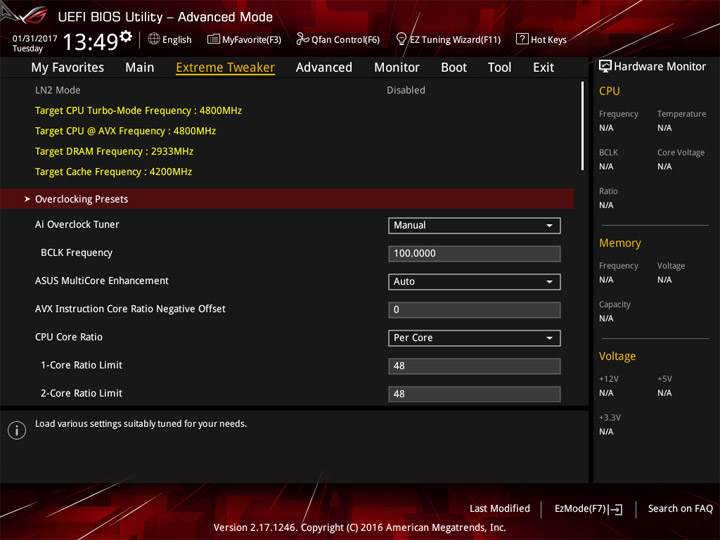Click the English language button
Screen dimensions: 720x540
tap(169, 39)
